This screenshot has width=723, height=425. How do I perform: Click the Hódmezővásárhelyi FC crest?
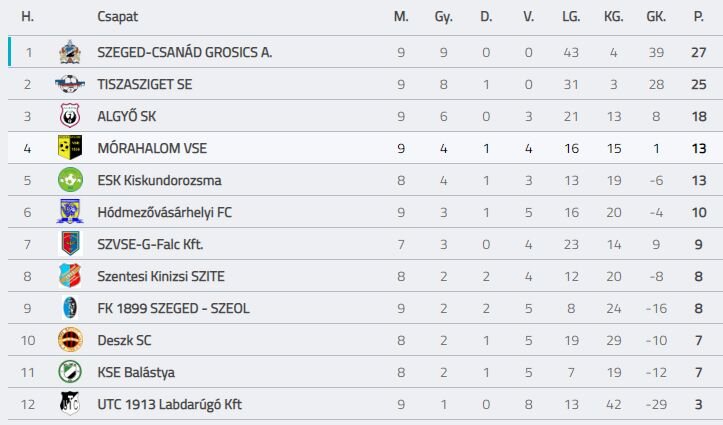(69, 212)
